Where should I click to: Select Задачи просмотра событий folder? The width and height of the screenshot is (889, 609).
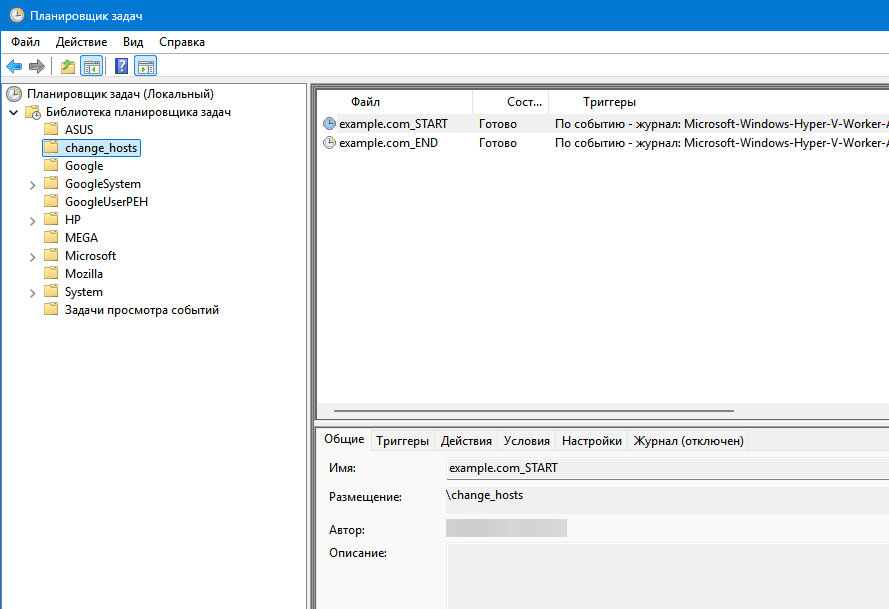tap(141, 310)
